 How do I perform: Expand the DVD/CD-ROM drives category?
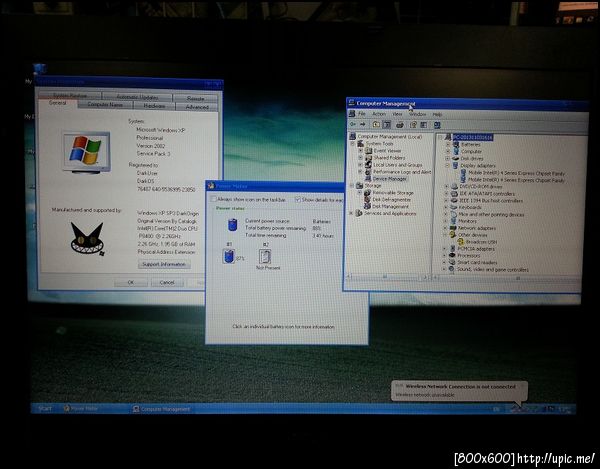pyautogui.click(x=446, y=186)
